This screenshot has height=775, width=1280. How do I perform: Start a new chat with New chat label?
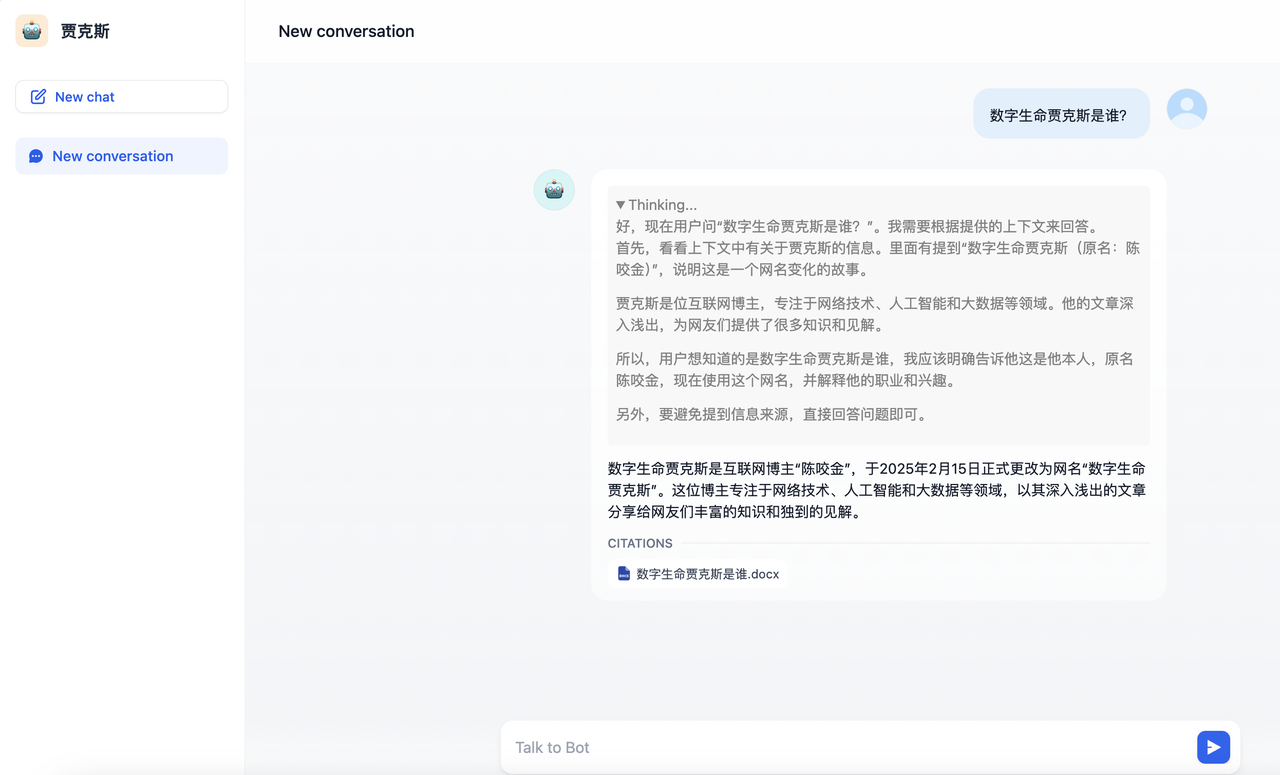tap(85, 97)
